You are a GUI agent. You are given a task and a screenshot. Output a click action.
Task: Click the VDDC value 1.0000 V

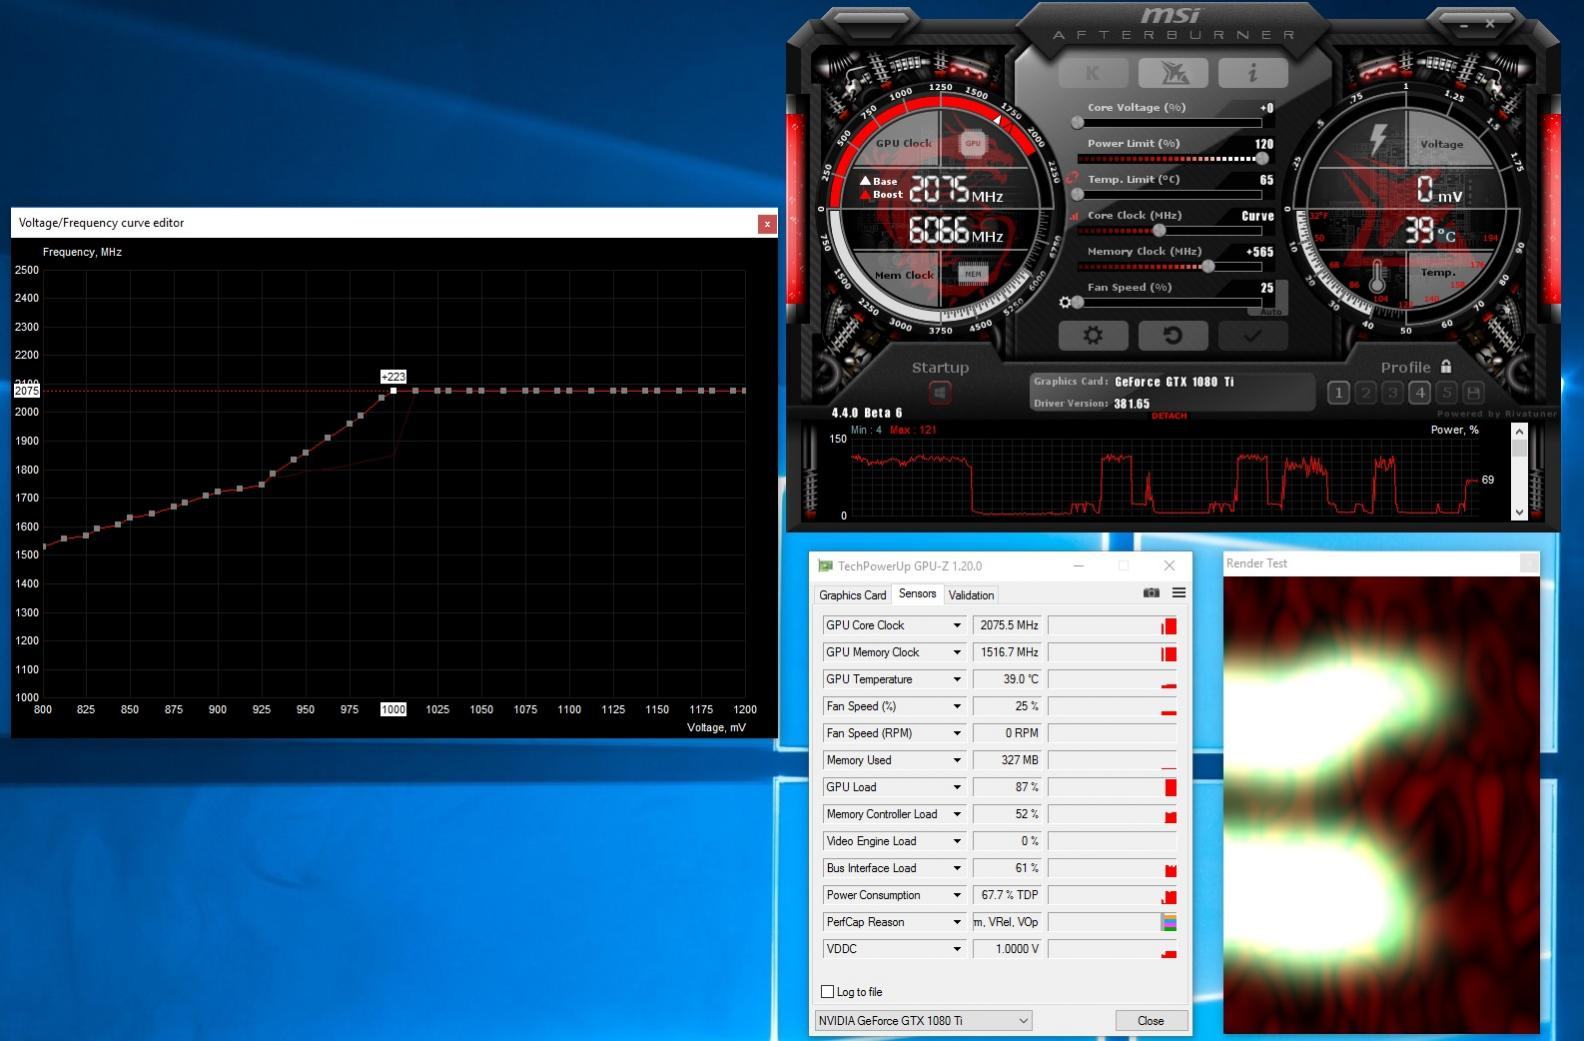1008,949
